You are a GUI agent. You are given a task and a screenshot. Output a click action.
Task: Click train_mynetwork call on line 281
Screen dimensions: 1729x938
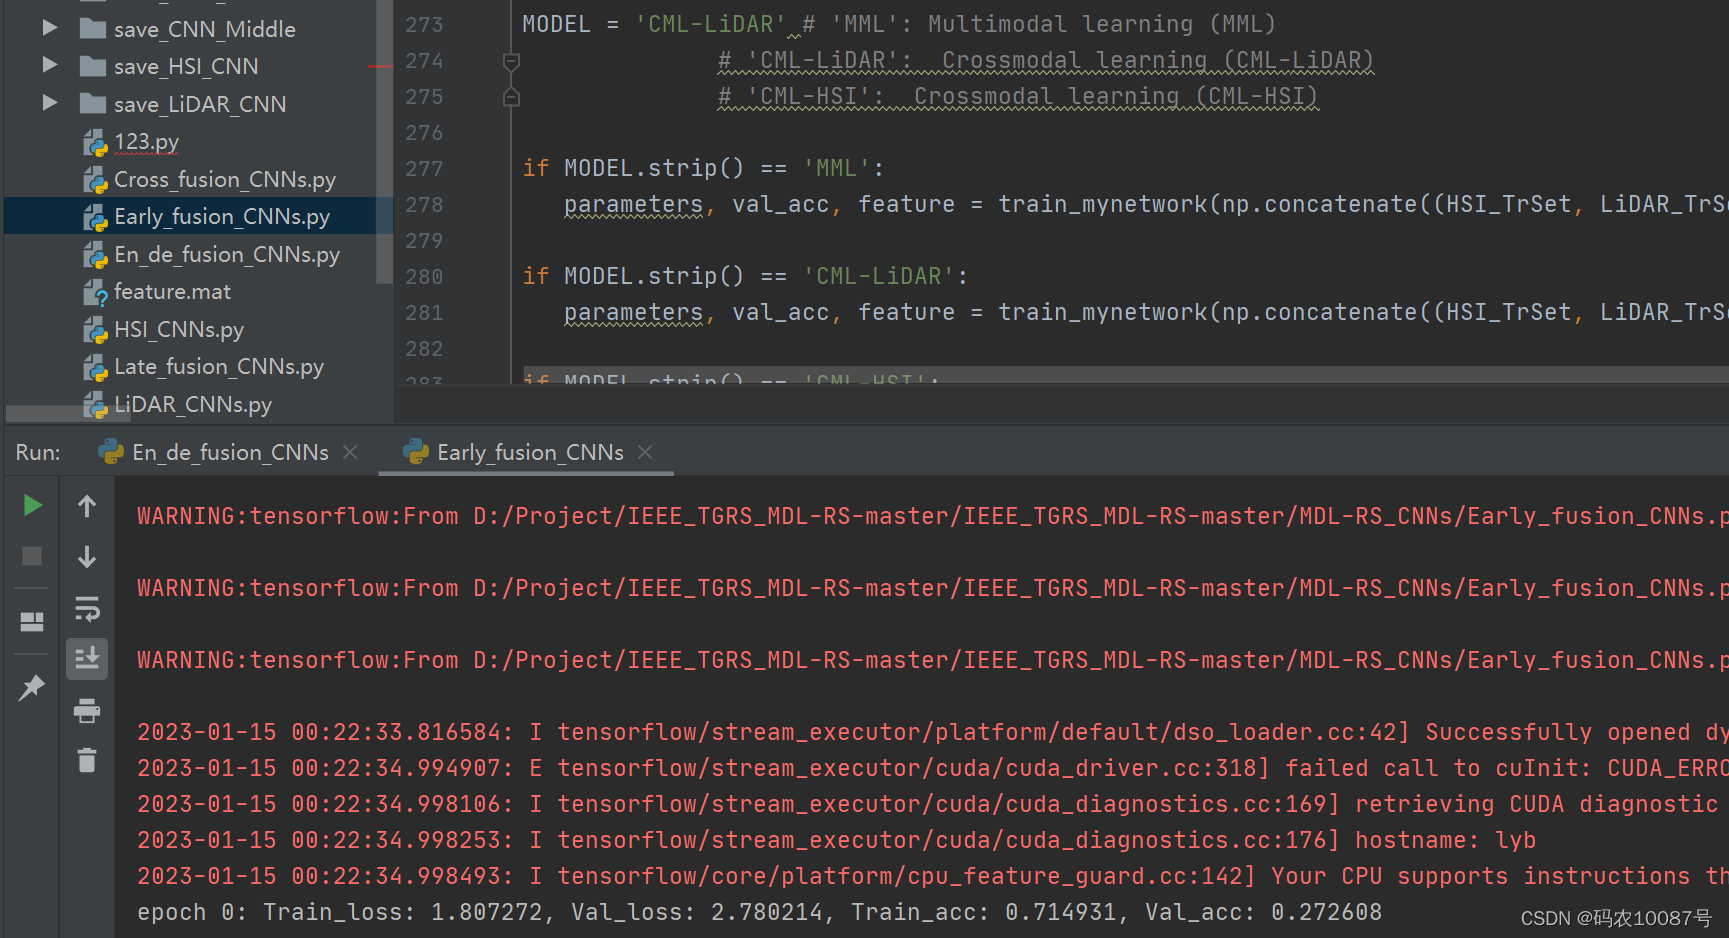click(1103, 312)
